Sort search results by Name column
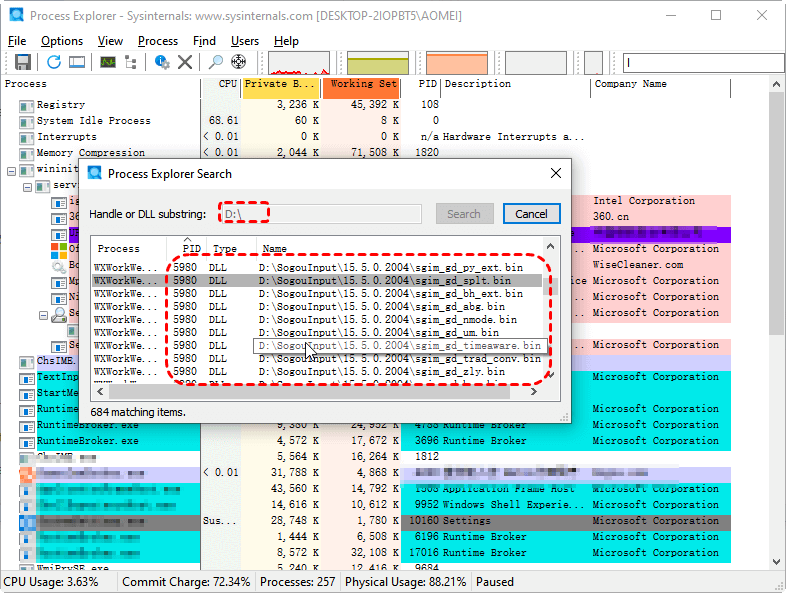The width and height of the screenshot is (786, 593). pyautogui.click(x=400, y=249)
